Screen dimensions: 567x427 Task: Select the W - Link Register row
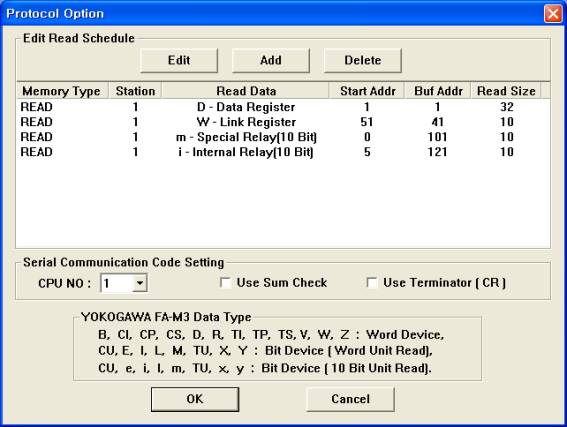pos(283,122)
